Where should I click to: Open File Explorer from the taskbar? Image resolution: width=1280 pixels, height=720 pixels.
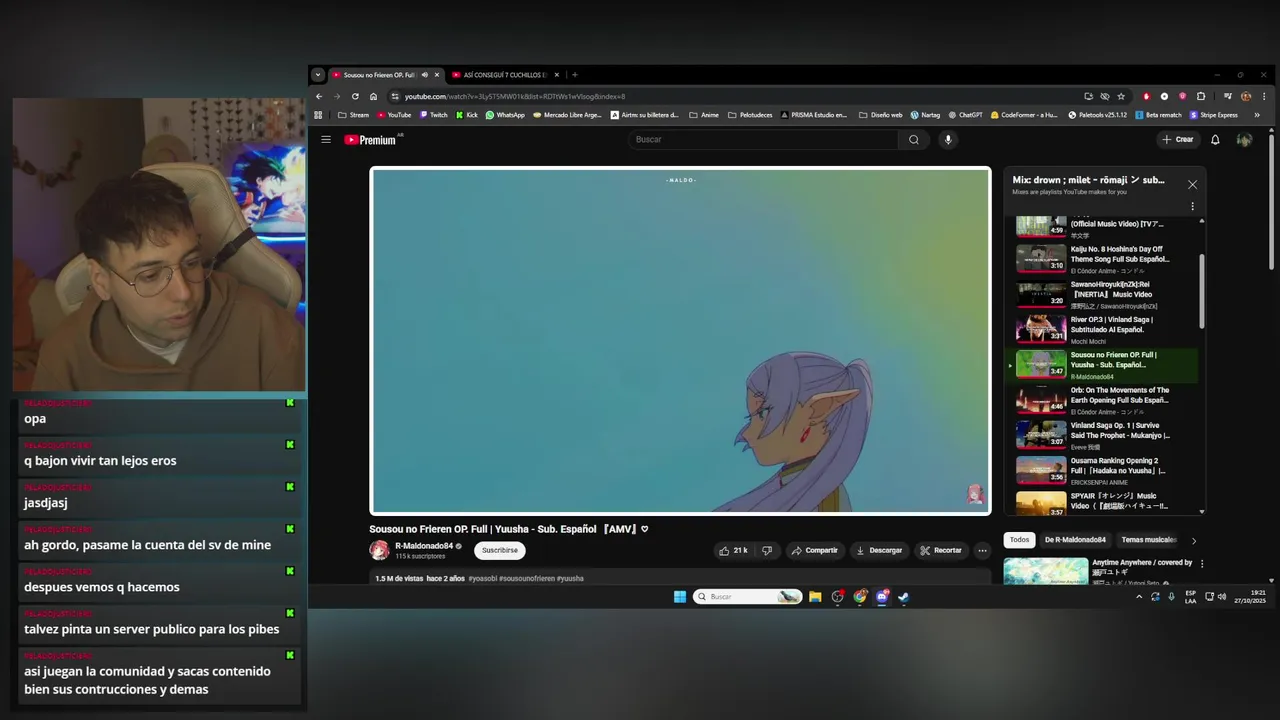pos(815,597)
